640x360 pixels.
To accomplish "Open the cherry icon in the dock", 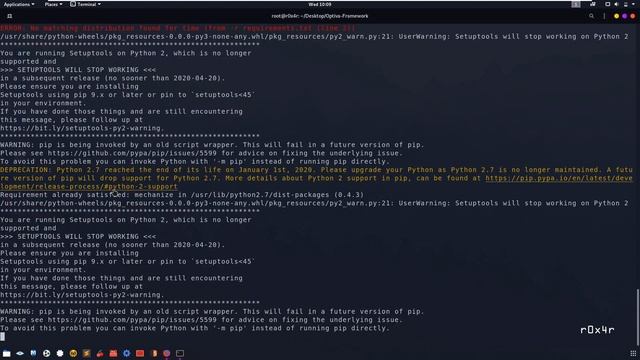I will 100,353.
